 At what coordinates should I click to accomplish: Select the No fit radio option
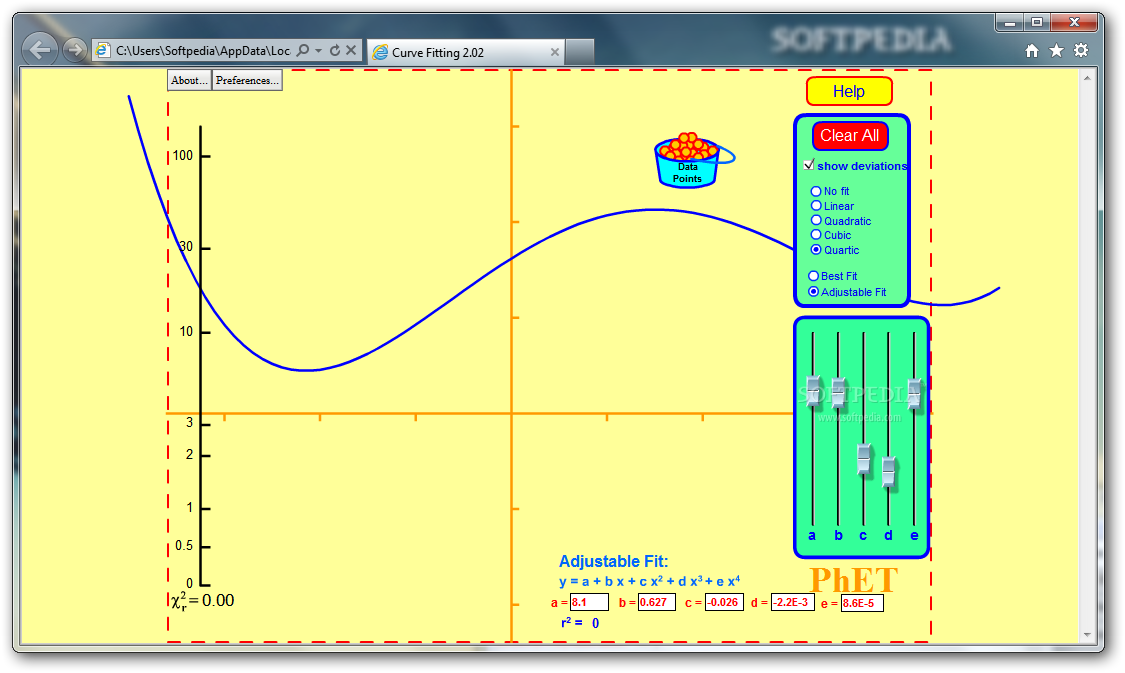click(x=816, y=191)
